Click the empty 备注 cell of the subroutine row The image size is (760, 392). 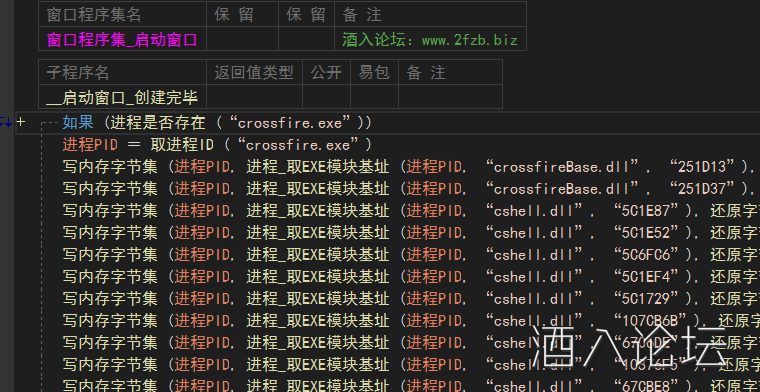coord(450,97)
